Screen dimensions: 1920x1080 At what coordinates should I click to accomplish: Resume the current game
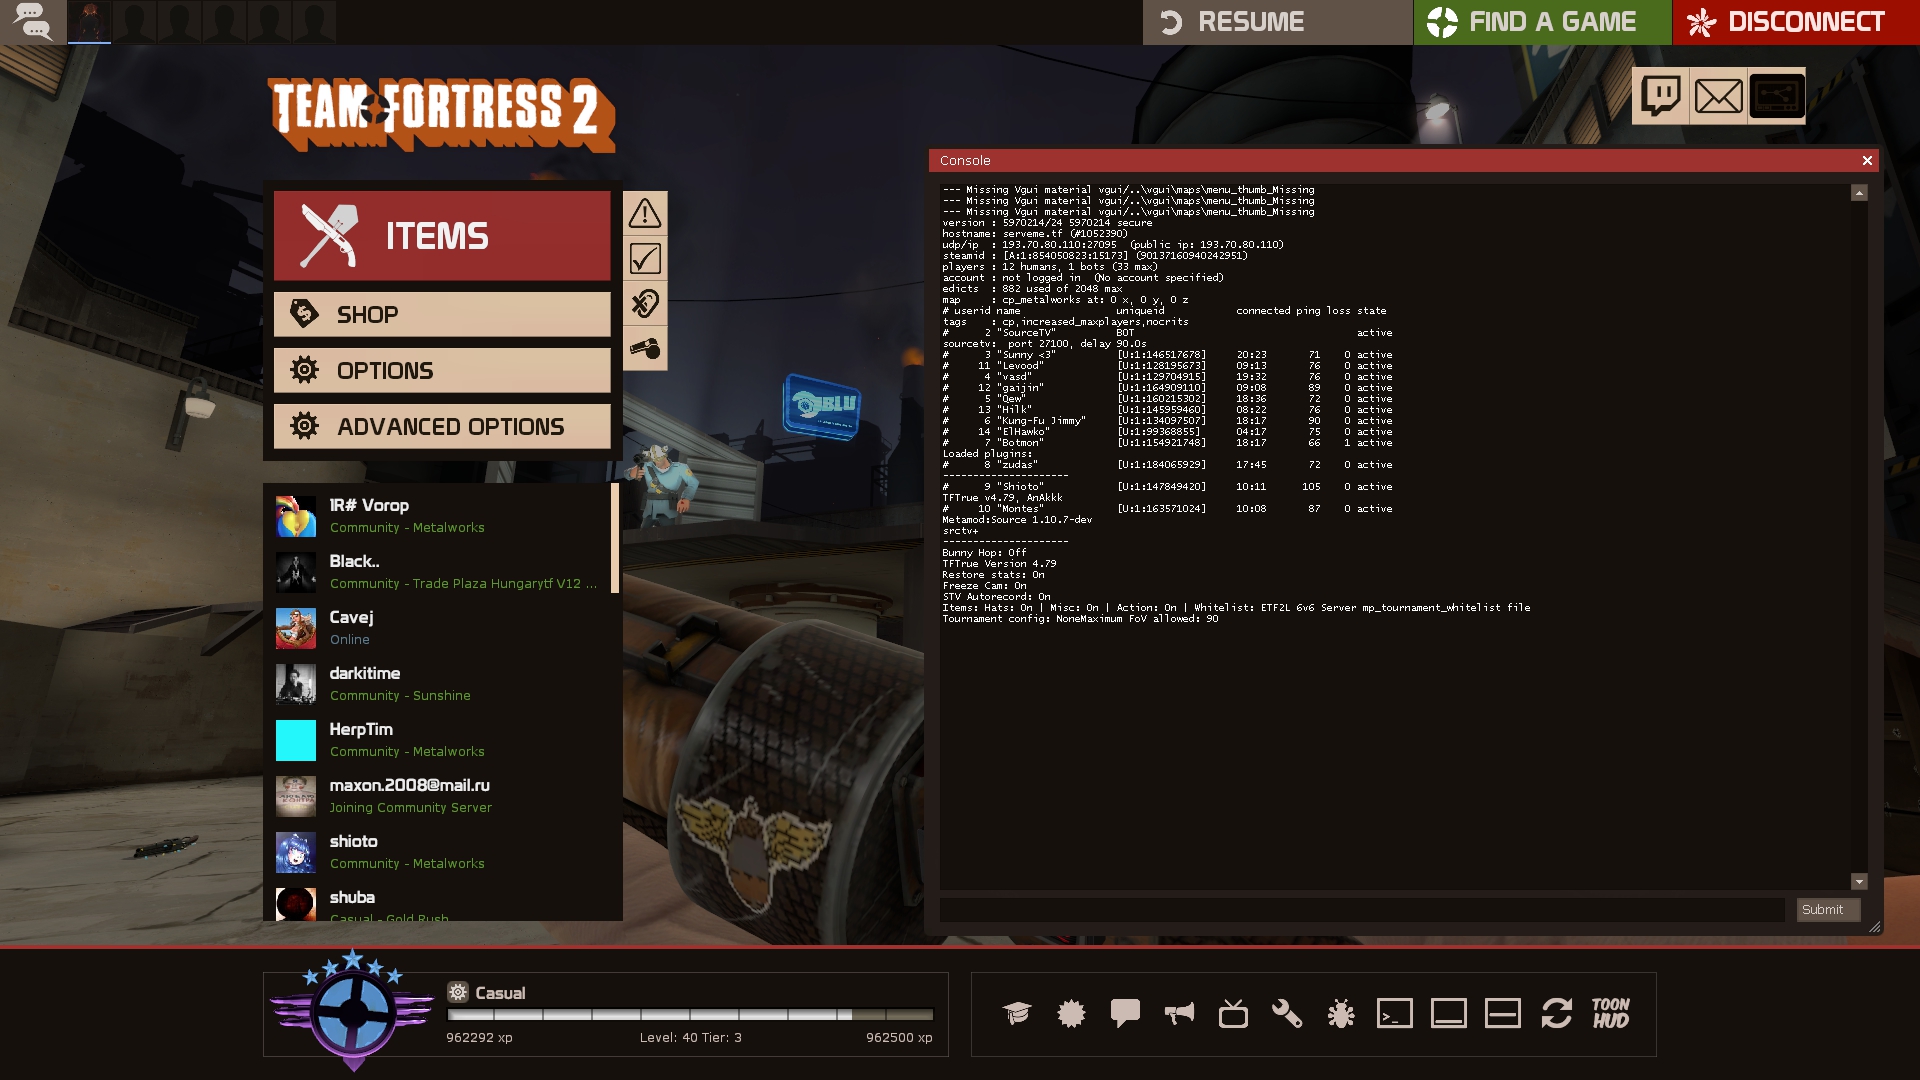click(x=1277, y=22)
